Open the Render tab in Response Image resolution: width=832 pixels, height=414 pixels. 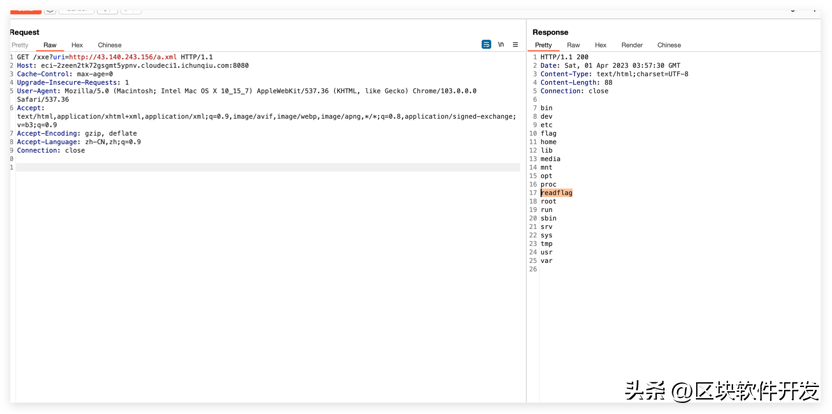point(632,45)
